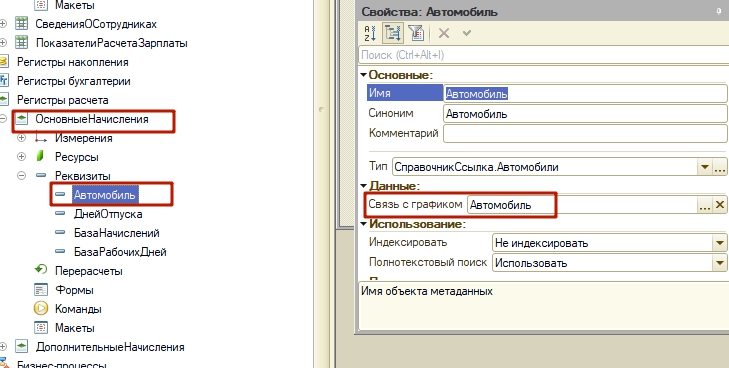Click the Связь с графиком value field
This screenshot has height=368, width=729.
pyautogui.click(x=582, y=205)
